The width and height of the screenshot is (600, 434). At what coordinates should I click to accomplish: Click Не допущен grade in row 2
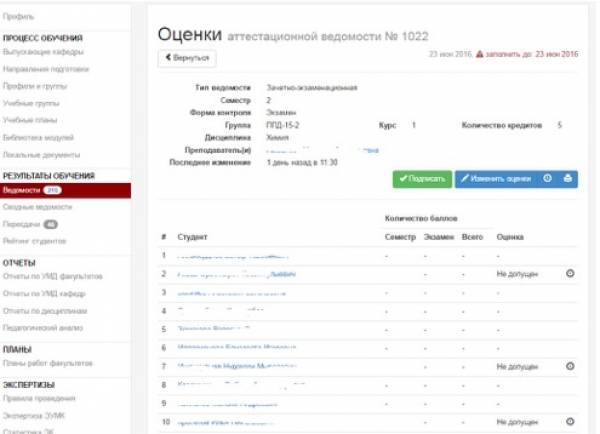click(517, 274)
